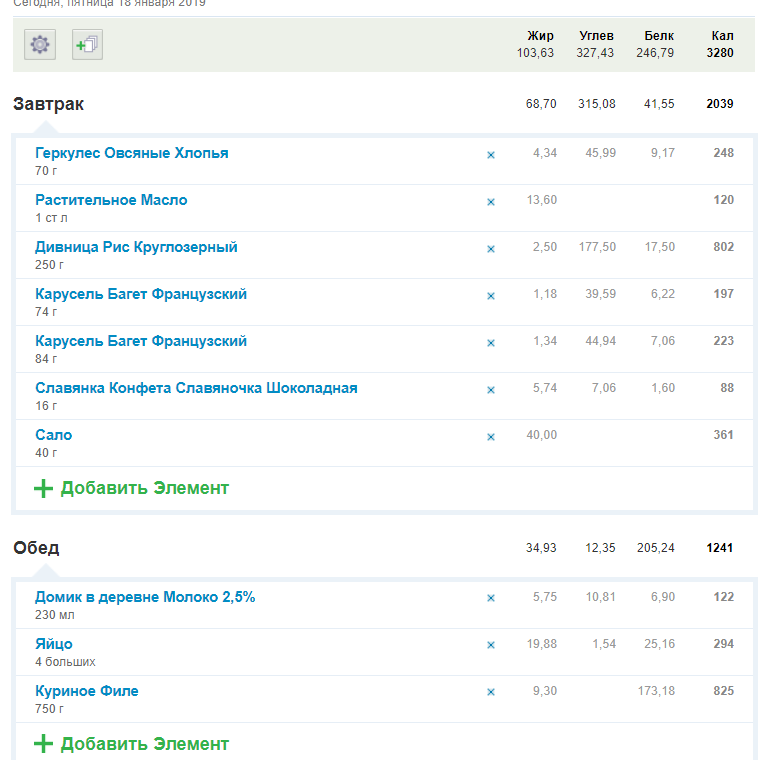The image size is (763, 760).
Task: Open the 84 г Карусель Багет Французский entry
Action: (x=141, y=341)
